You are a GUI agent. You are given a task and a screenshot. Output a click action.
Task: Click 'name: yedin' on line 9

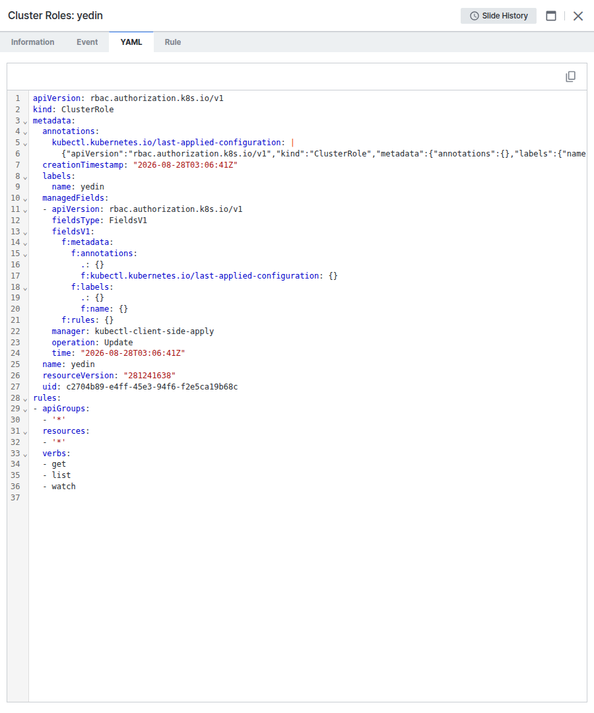[x=78, y=186]
